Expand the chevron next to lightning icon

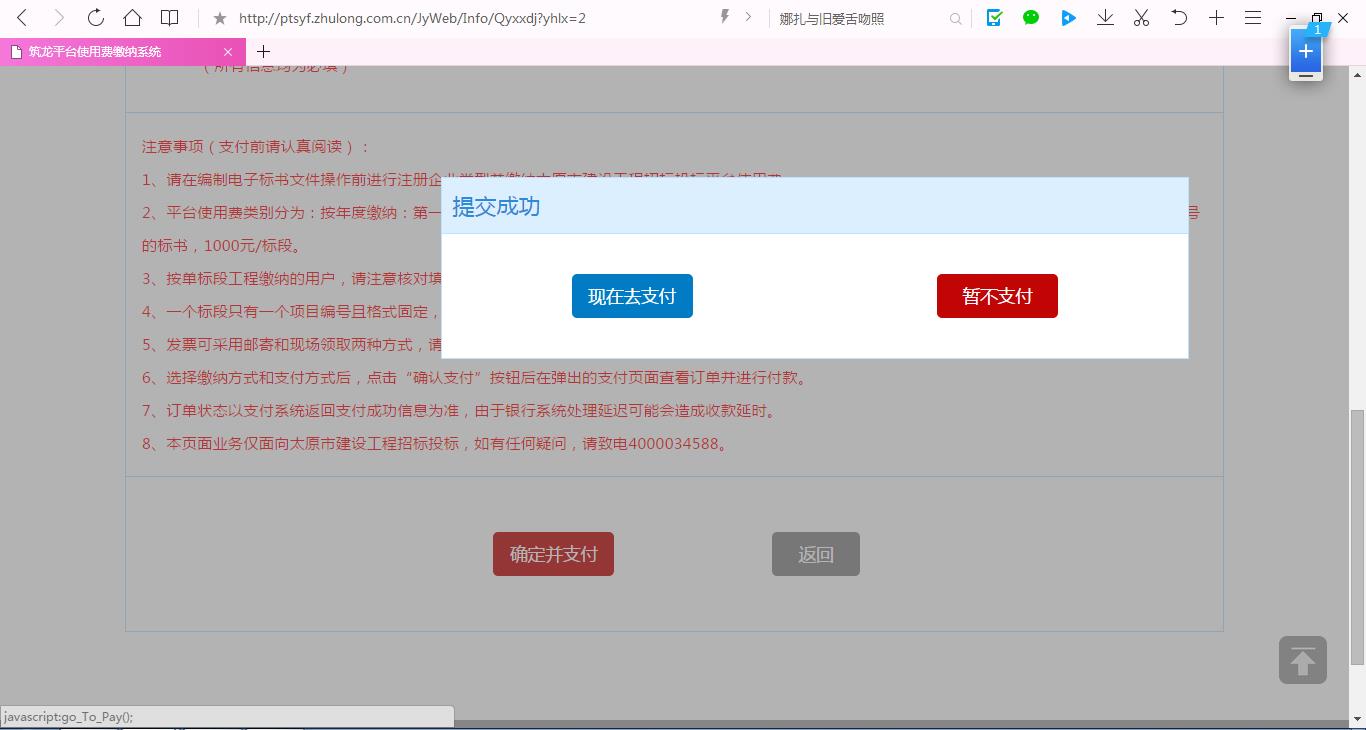pos(748,17)
